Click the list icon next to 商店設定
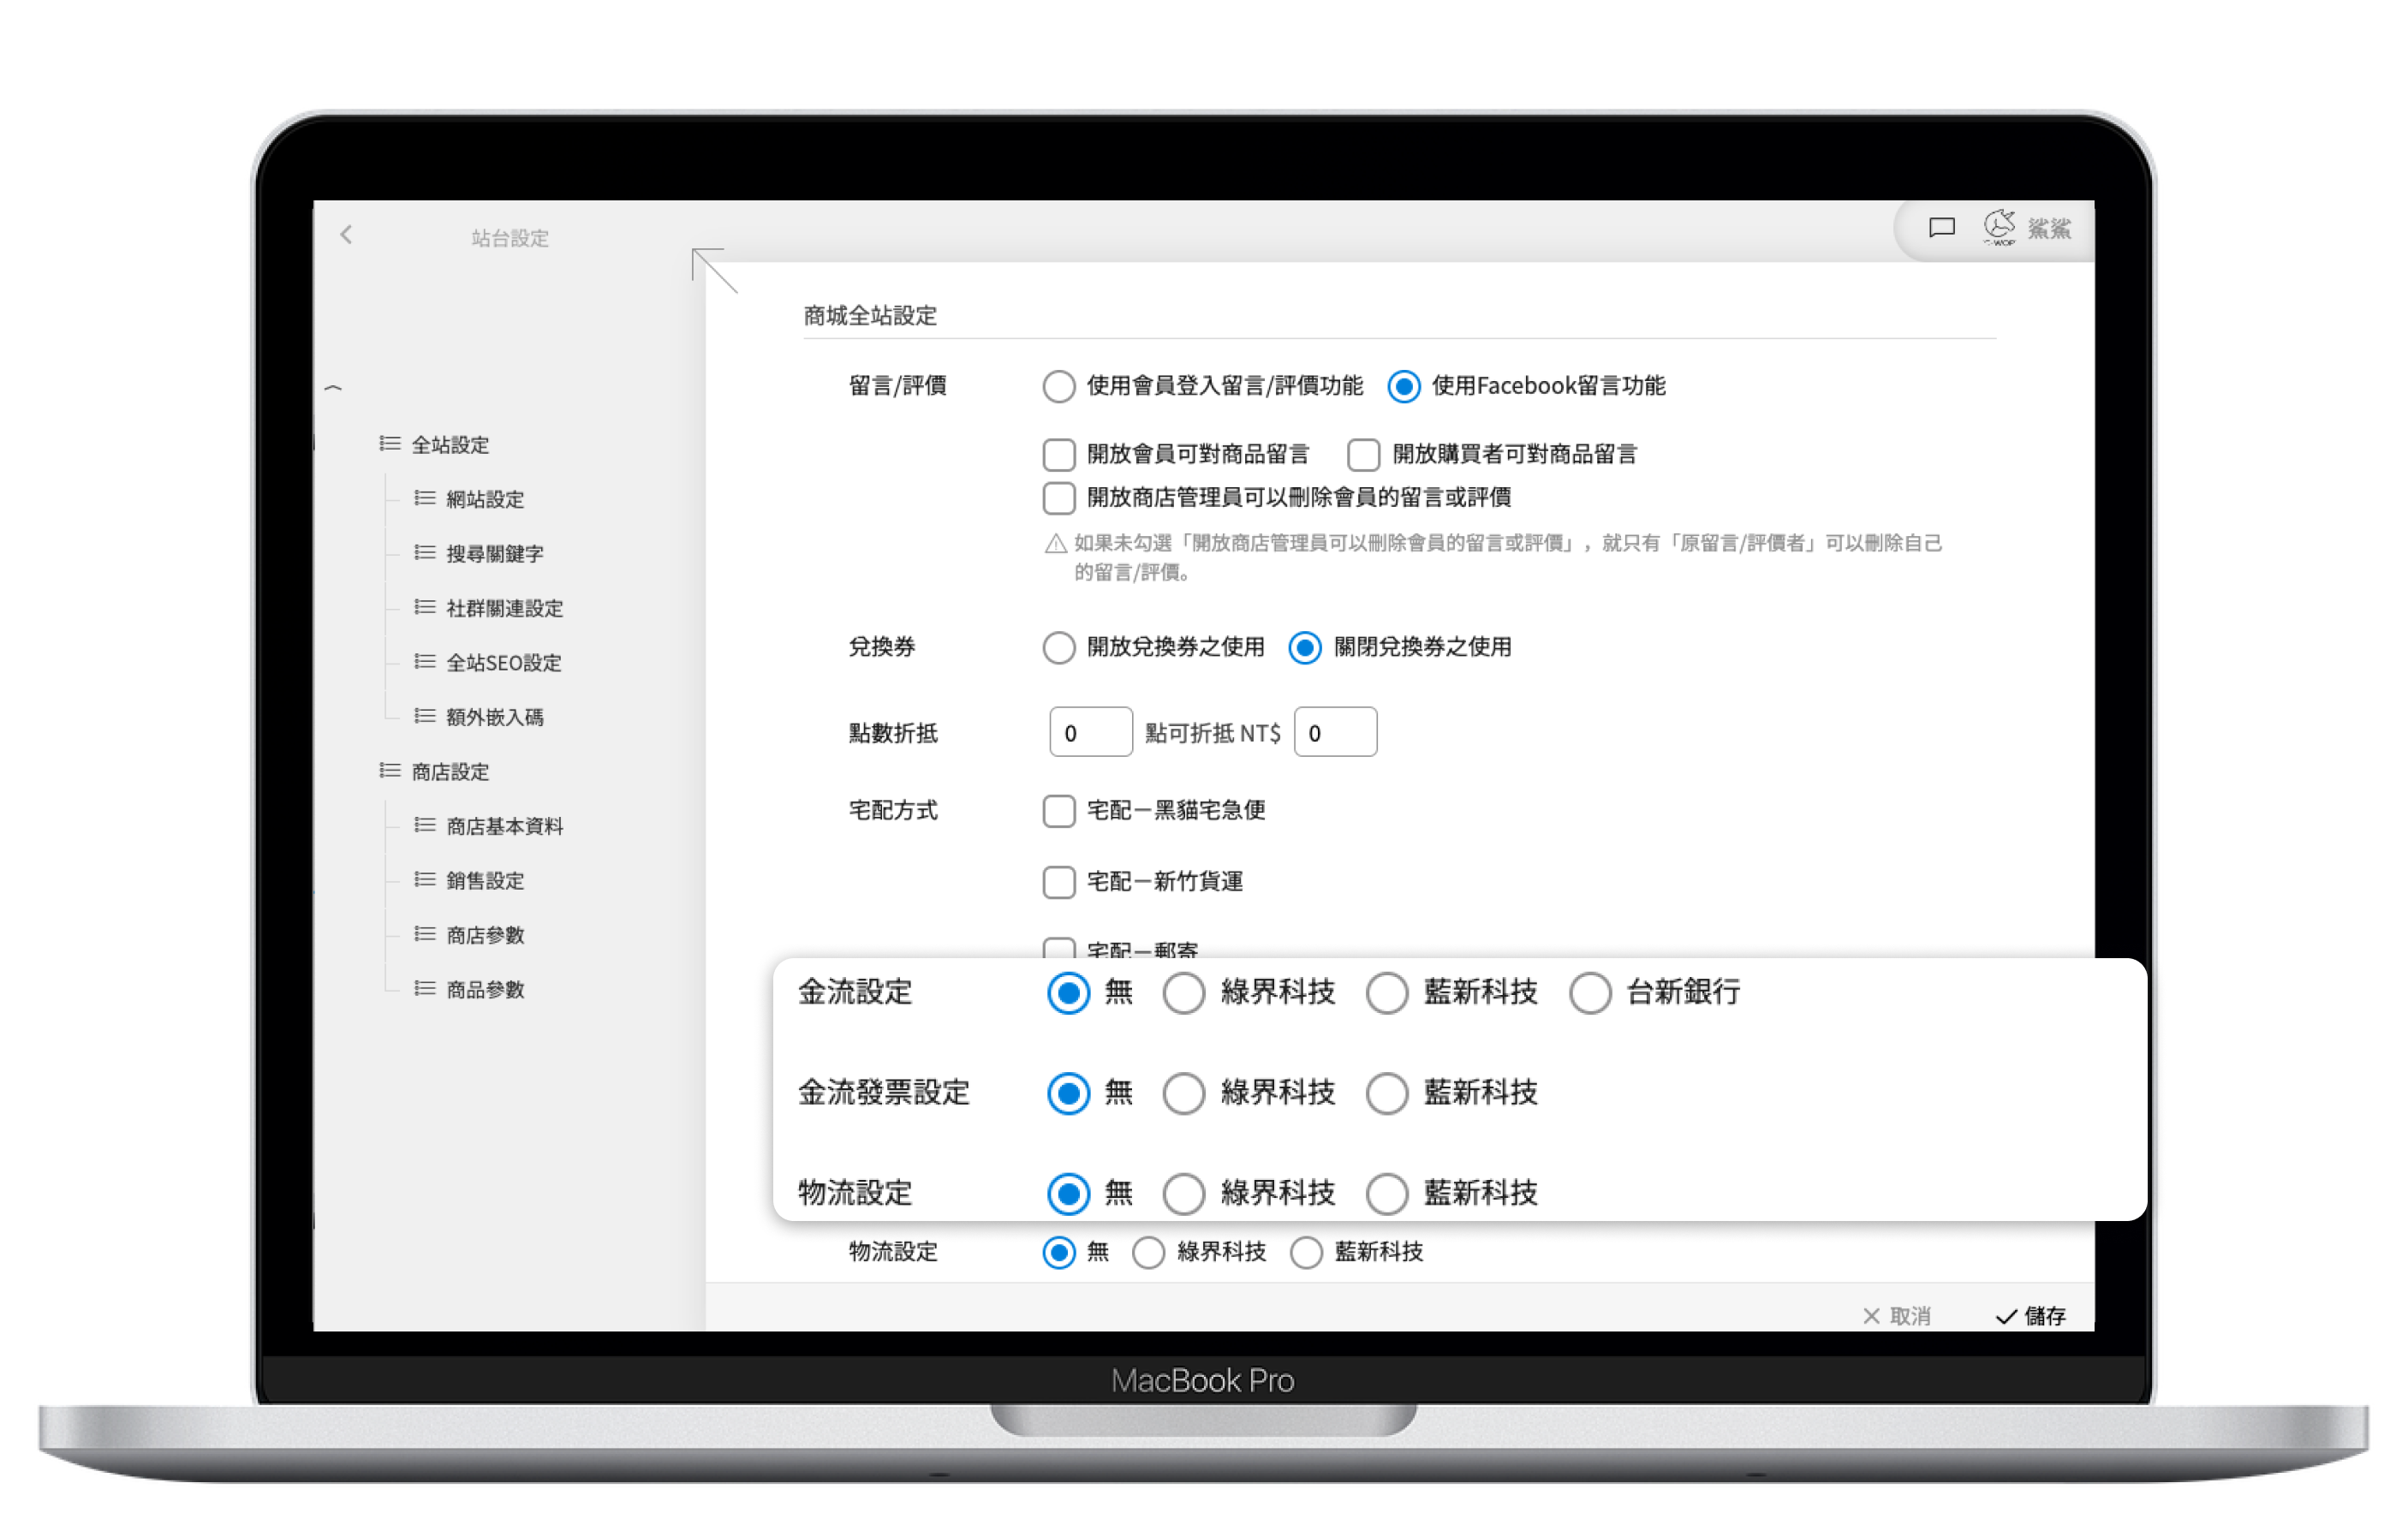2408x1531 pixels. coord(390,771)
